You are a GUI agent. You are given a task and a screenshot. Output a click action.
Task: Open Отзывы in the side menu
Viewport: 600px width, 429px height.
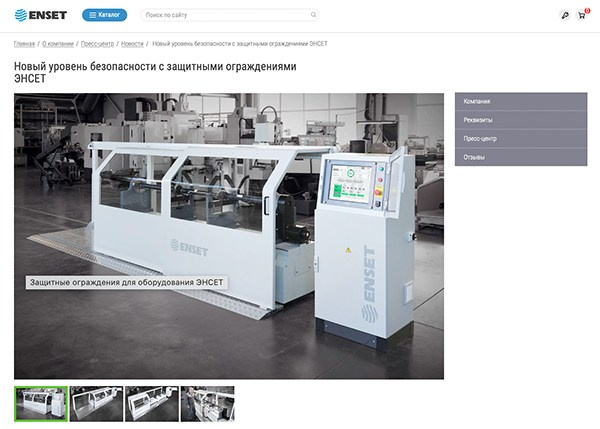[520, 157]
